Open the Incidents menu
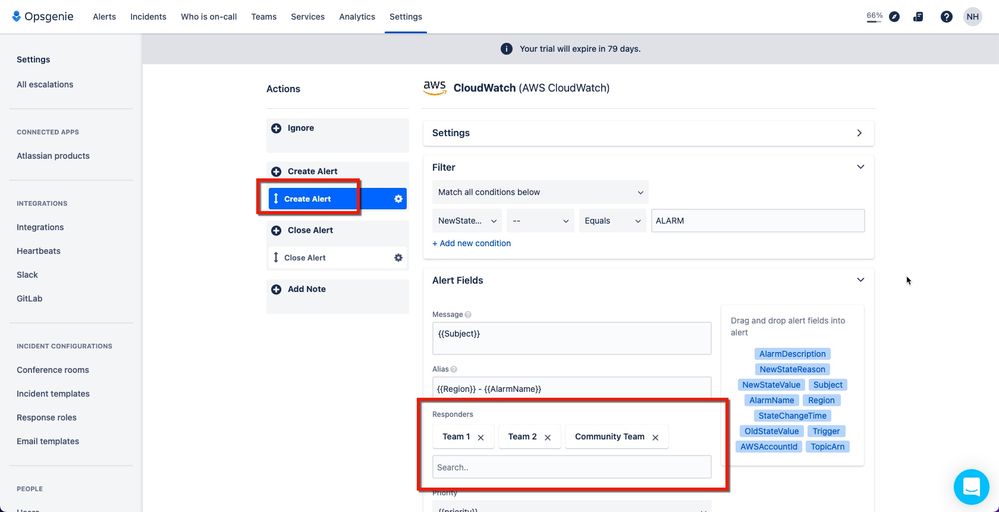 [148, 17]
